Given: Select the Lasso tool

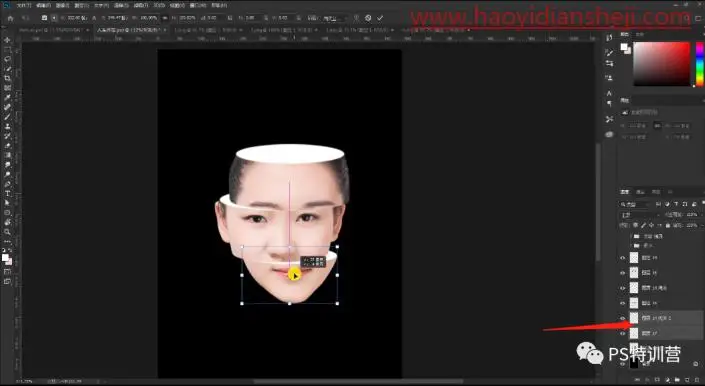Looking at the screenshot, I should pyautogui.click(x=7, y=59).
